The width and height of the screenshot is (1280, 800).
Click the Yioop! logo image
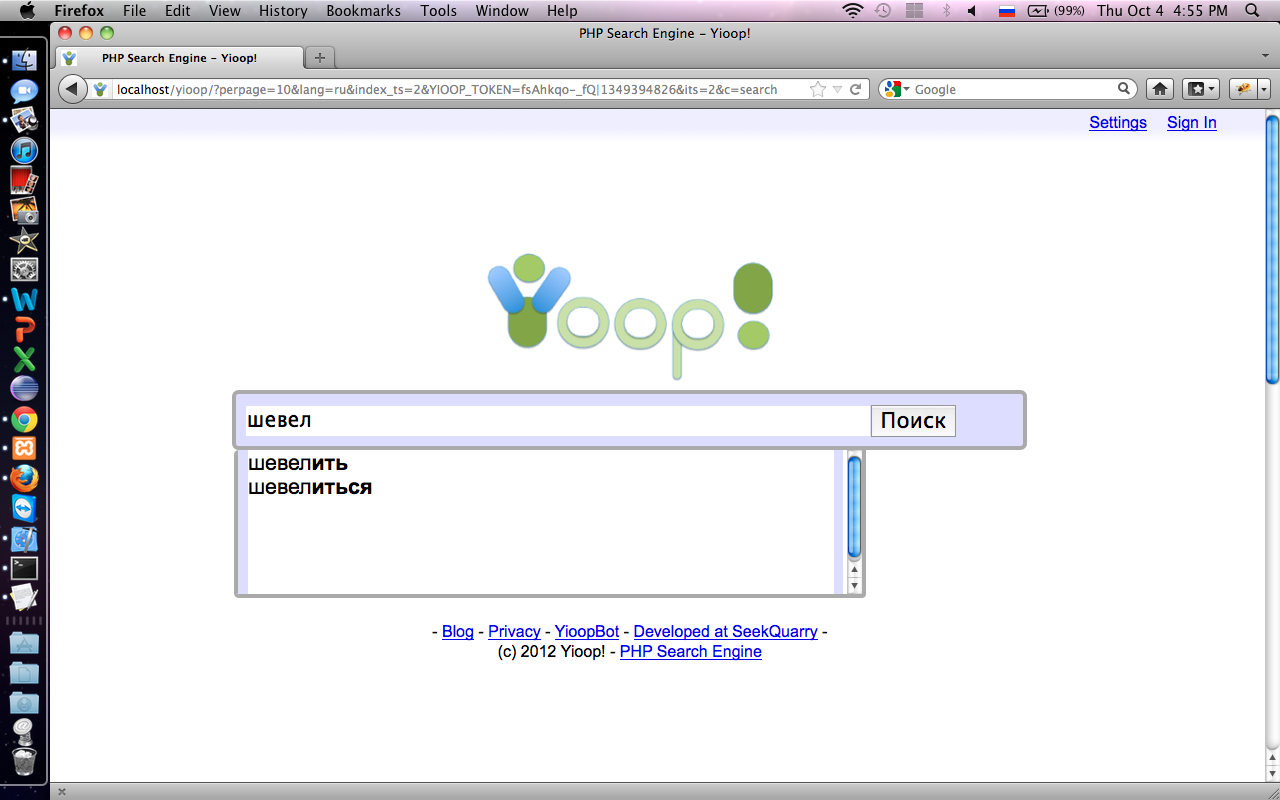coord(631,319)
